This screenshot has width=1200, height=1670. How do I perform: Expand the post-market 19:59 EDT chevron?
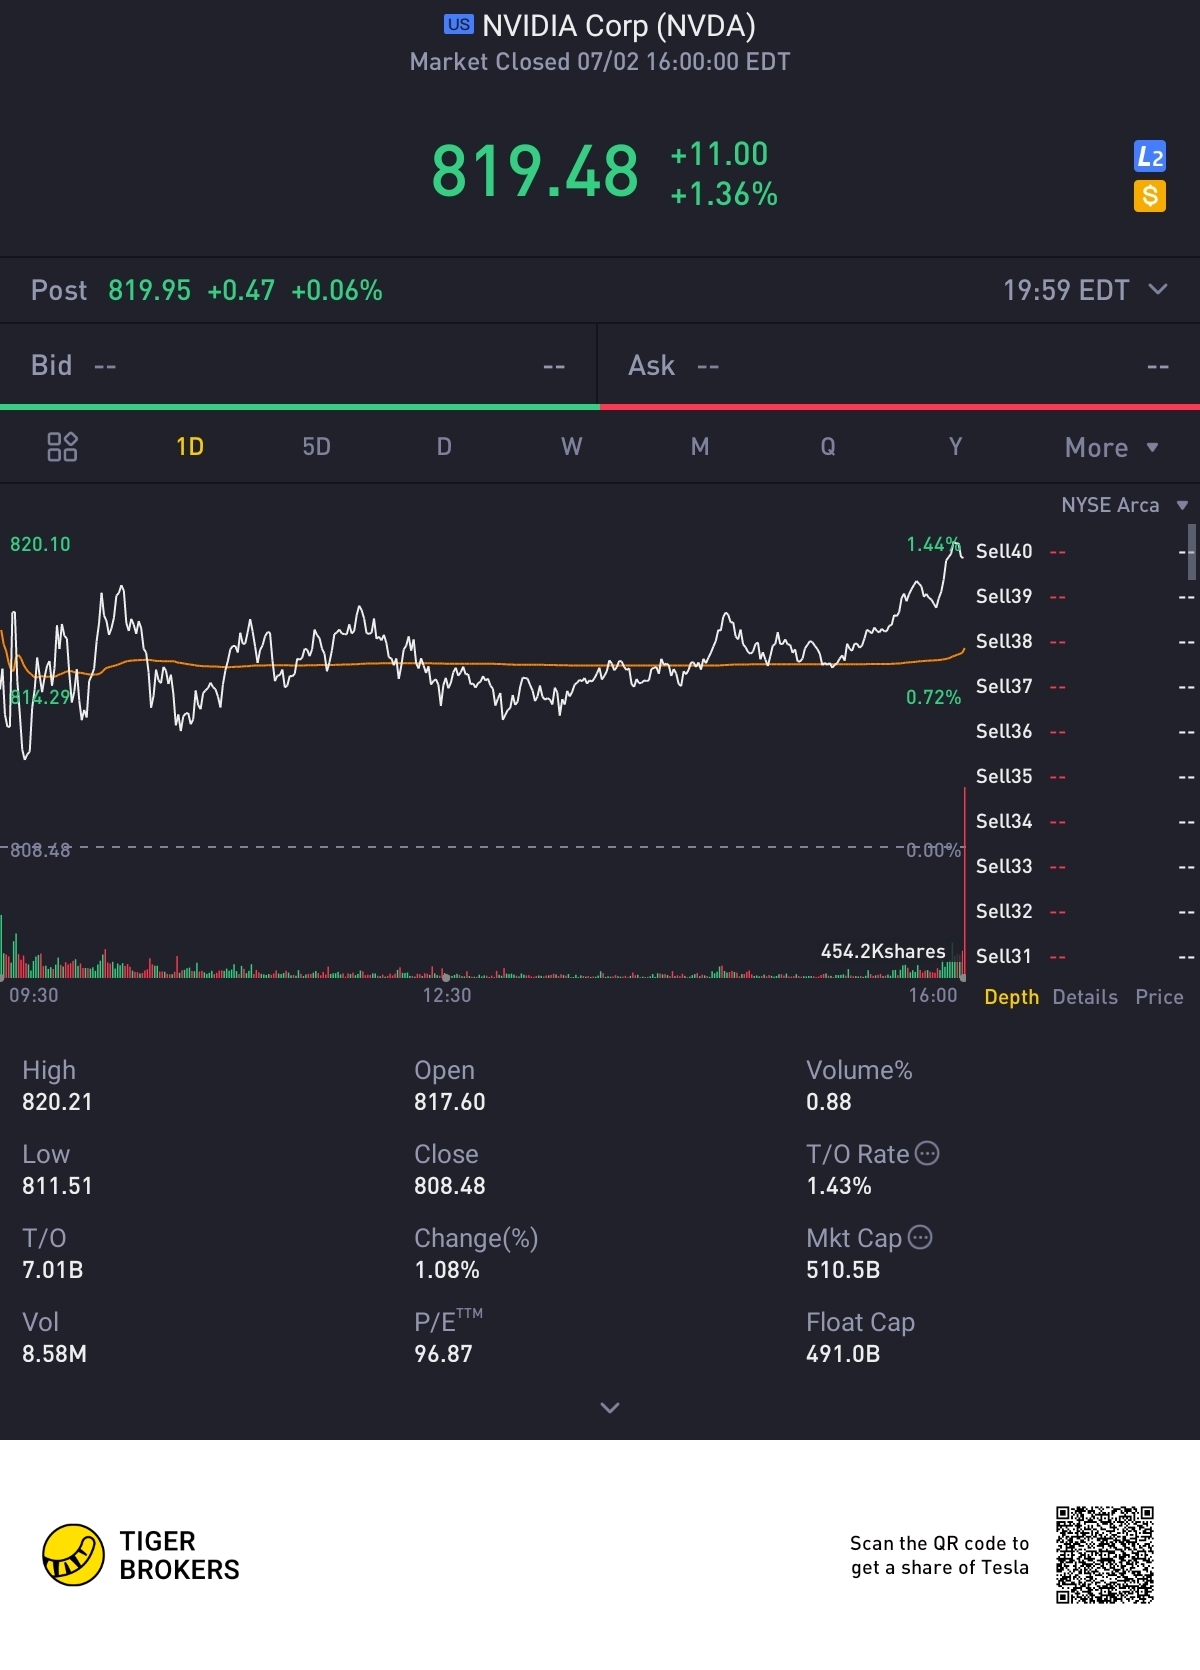[x=1158, y=290]
